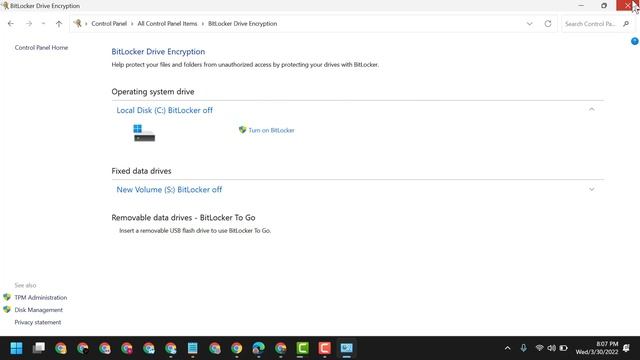Open the Windows Start menu
The height and width of the screenshot is (360, 640).
pos(16,348)
